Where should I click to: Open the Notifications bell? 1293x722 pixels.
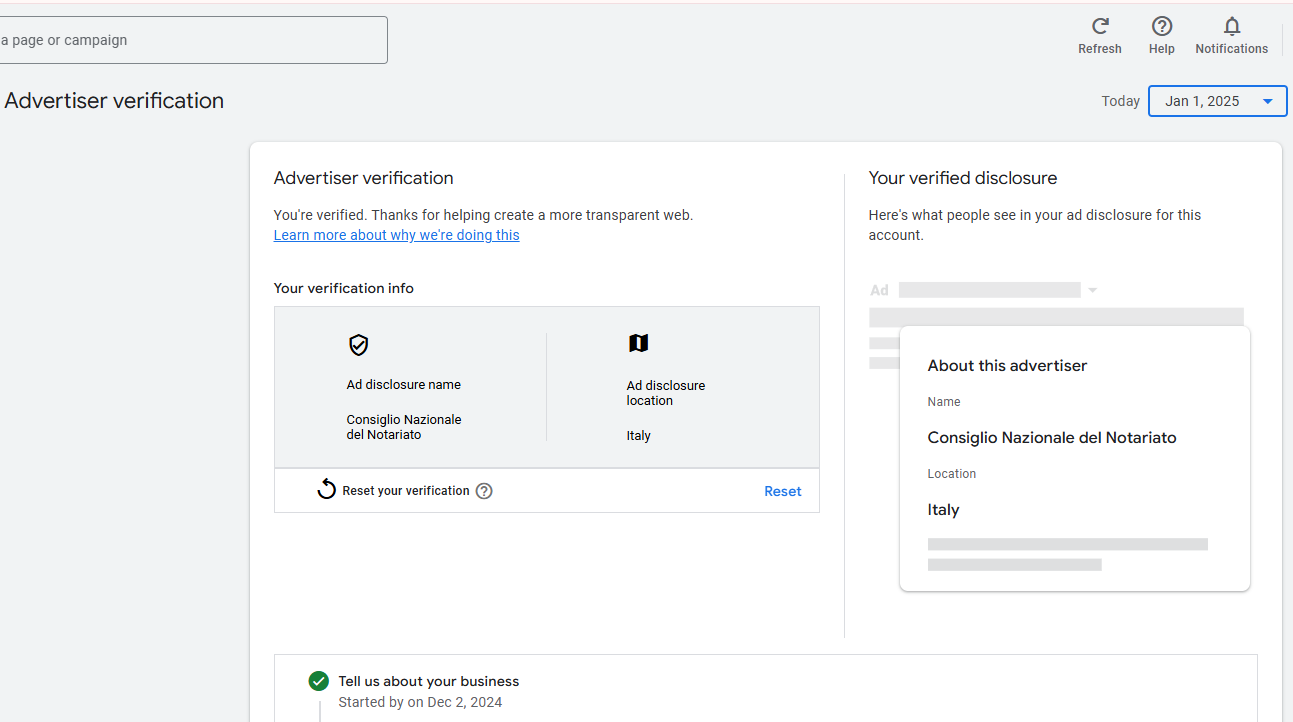coord(1232,26)
